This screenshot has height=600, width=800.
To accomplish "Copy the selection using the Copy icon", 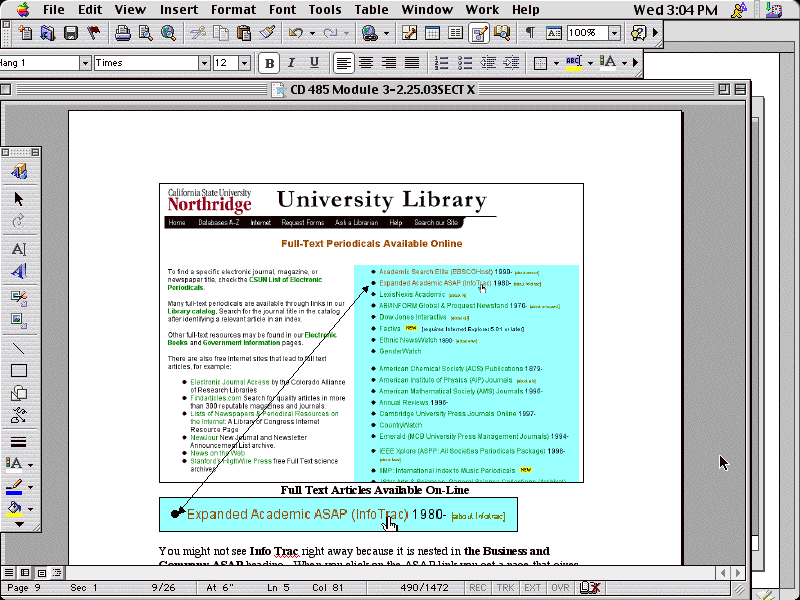I will coord(220,34).
